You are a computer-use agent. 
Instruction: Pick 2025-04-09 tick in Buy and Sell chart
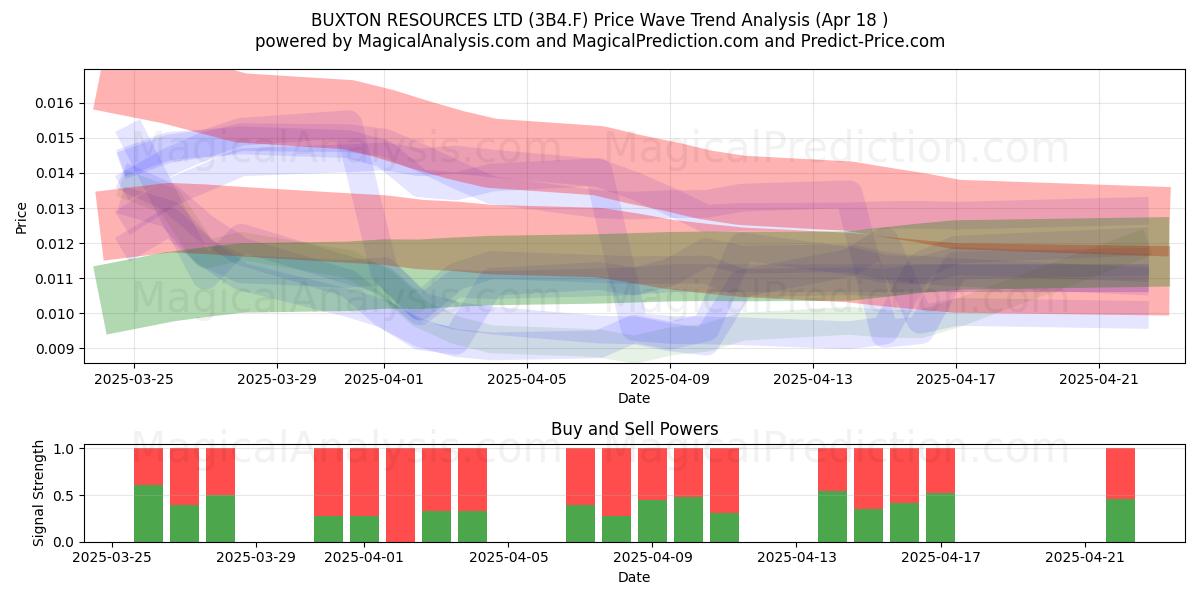tap(653, 559)
